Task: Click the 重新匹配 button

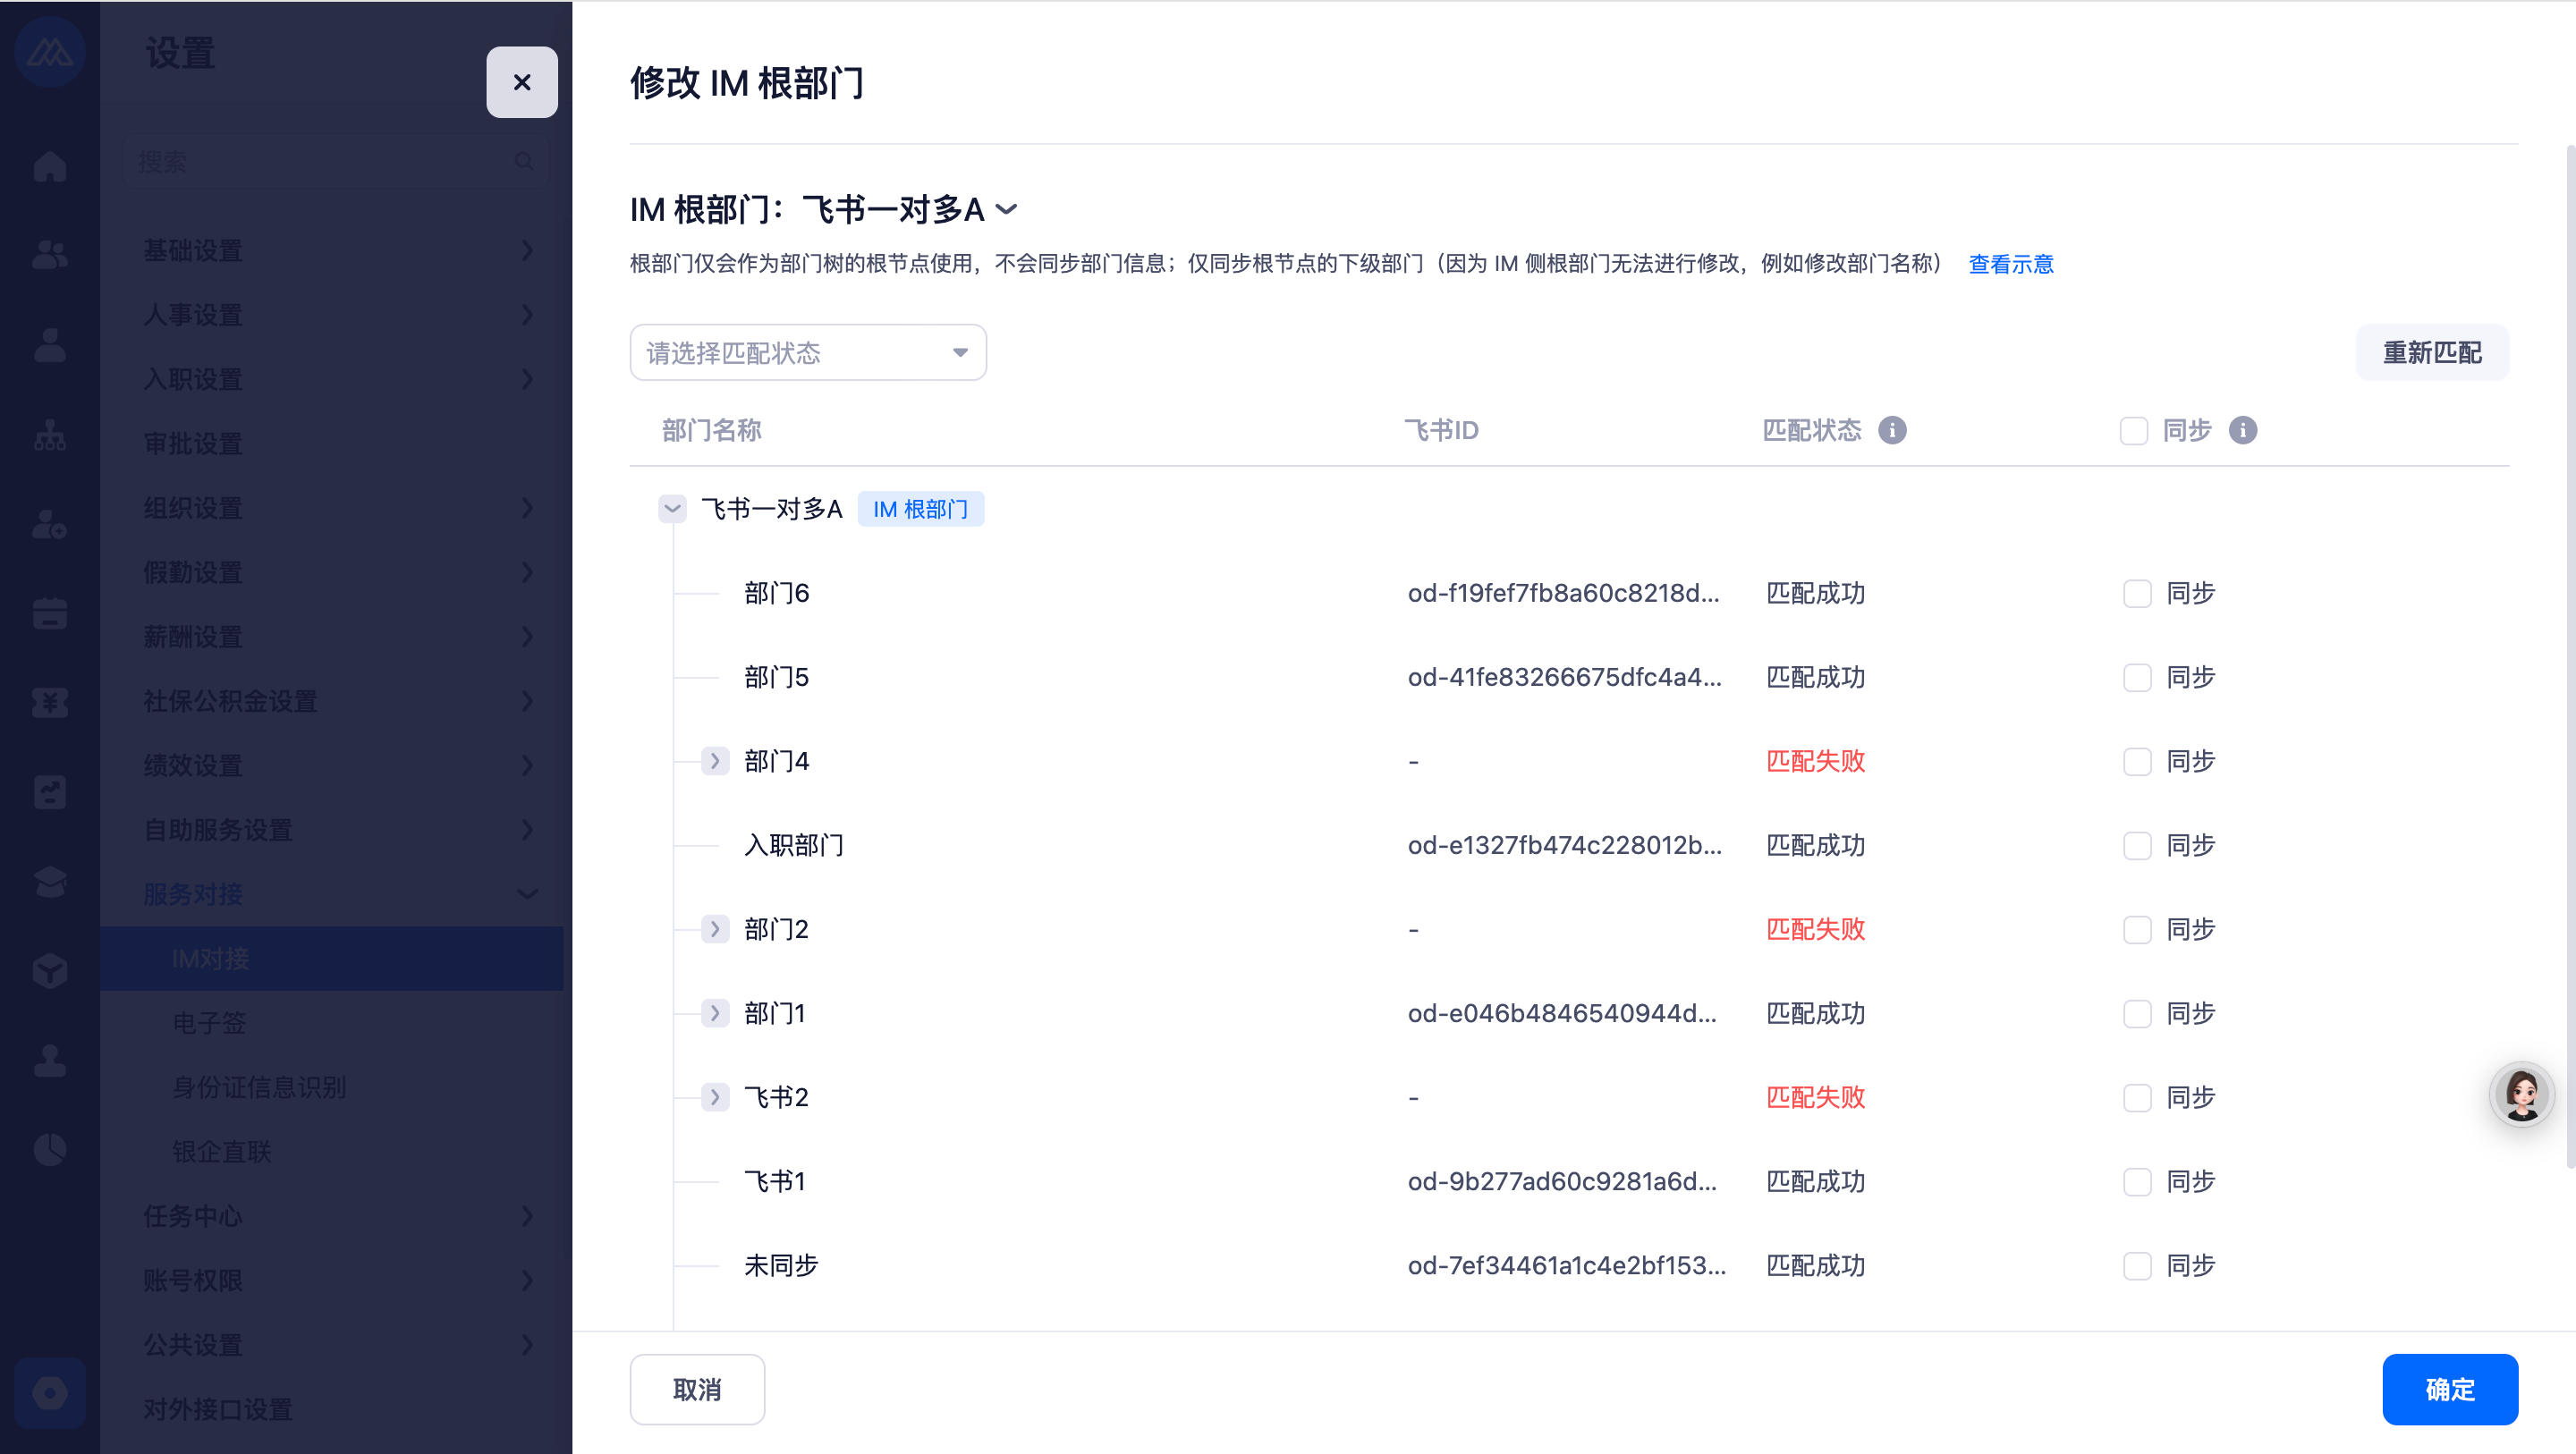Action: pyautogui.click(x=2431, y=352)
